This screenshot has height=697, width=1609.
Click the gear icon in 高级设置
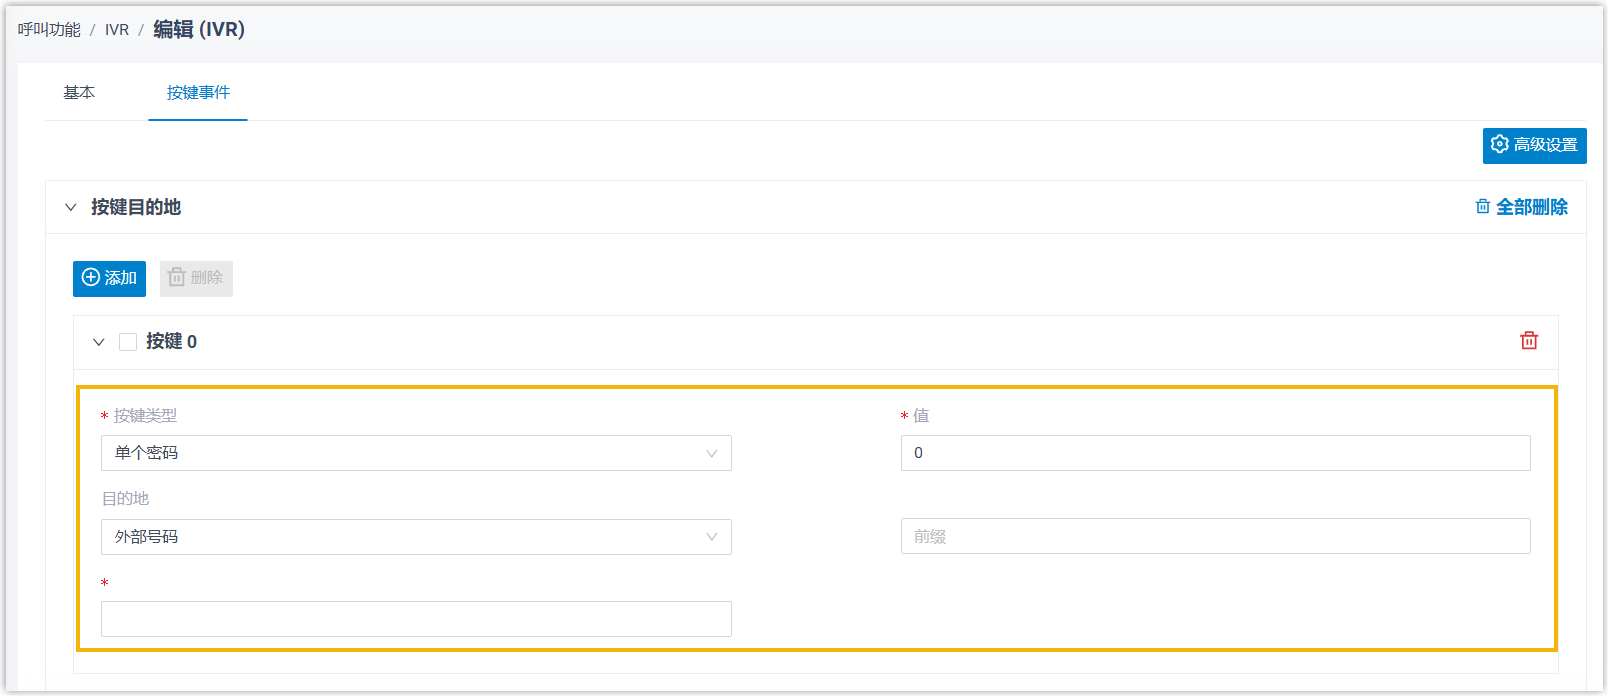coord(1499,145)
